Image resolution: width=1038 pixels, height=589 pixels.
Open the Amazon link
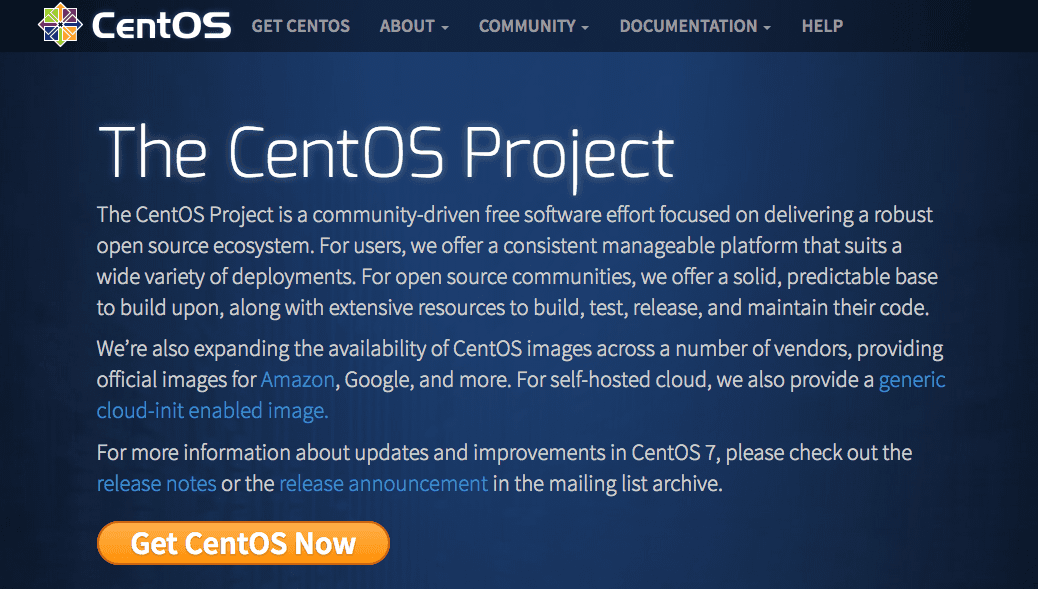[297, 380]
